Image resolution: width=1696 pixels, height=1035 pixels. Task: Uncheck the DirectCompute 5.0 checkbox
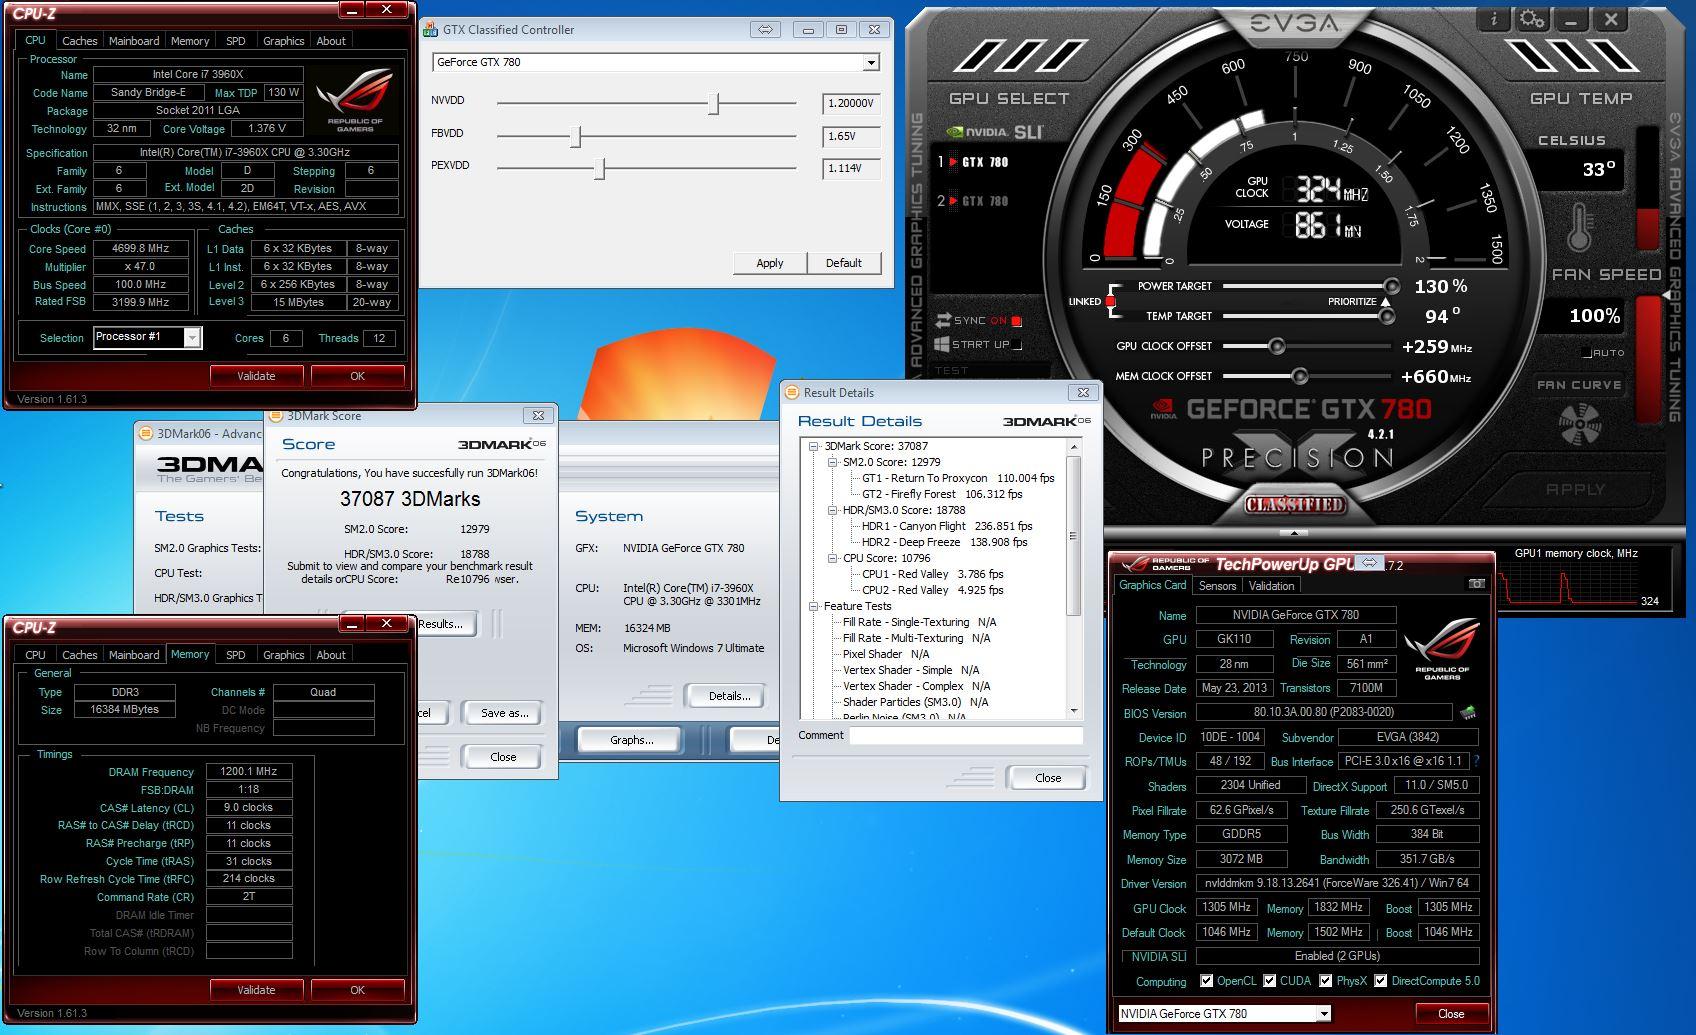1381,981
